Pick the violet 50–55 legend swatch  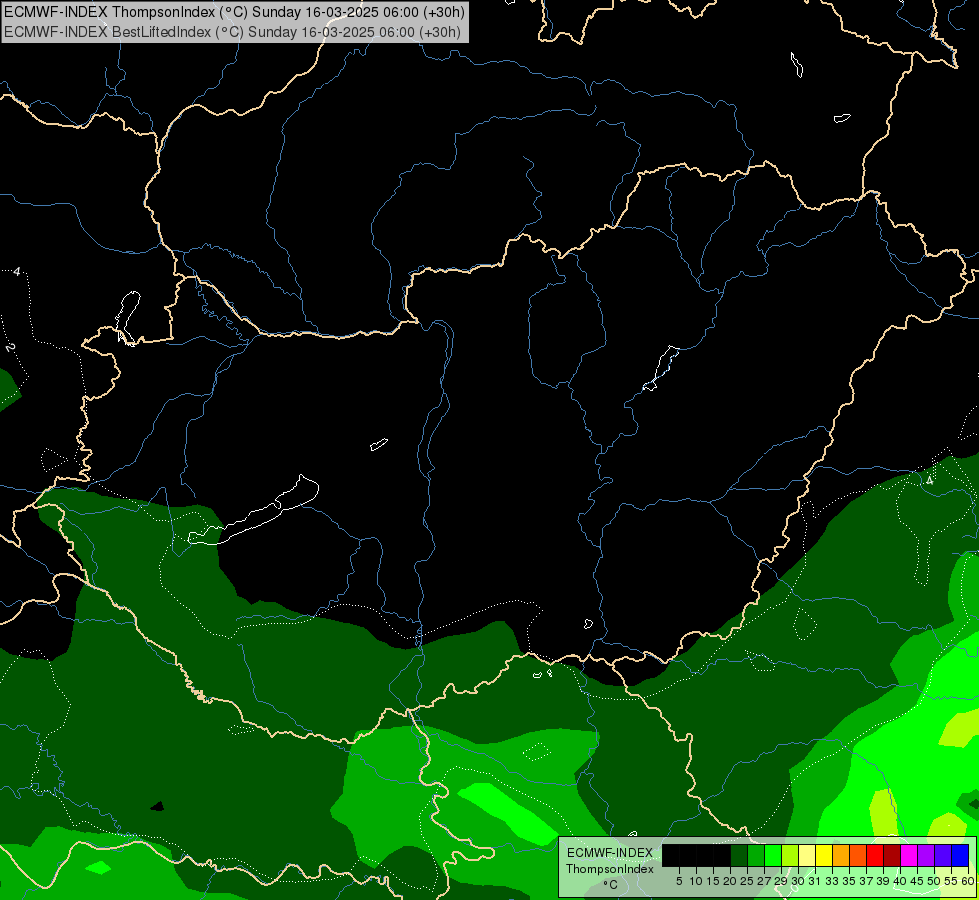[x=943, y=855]
